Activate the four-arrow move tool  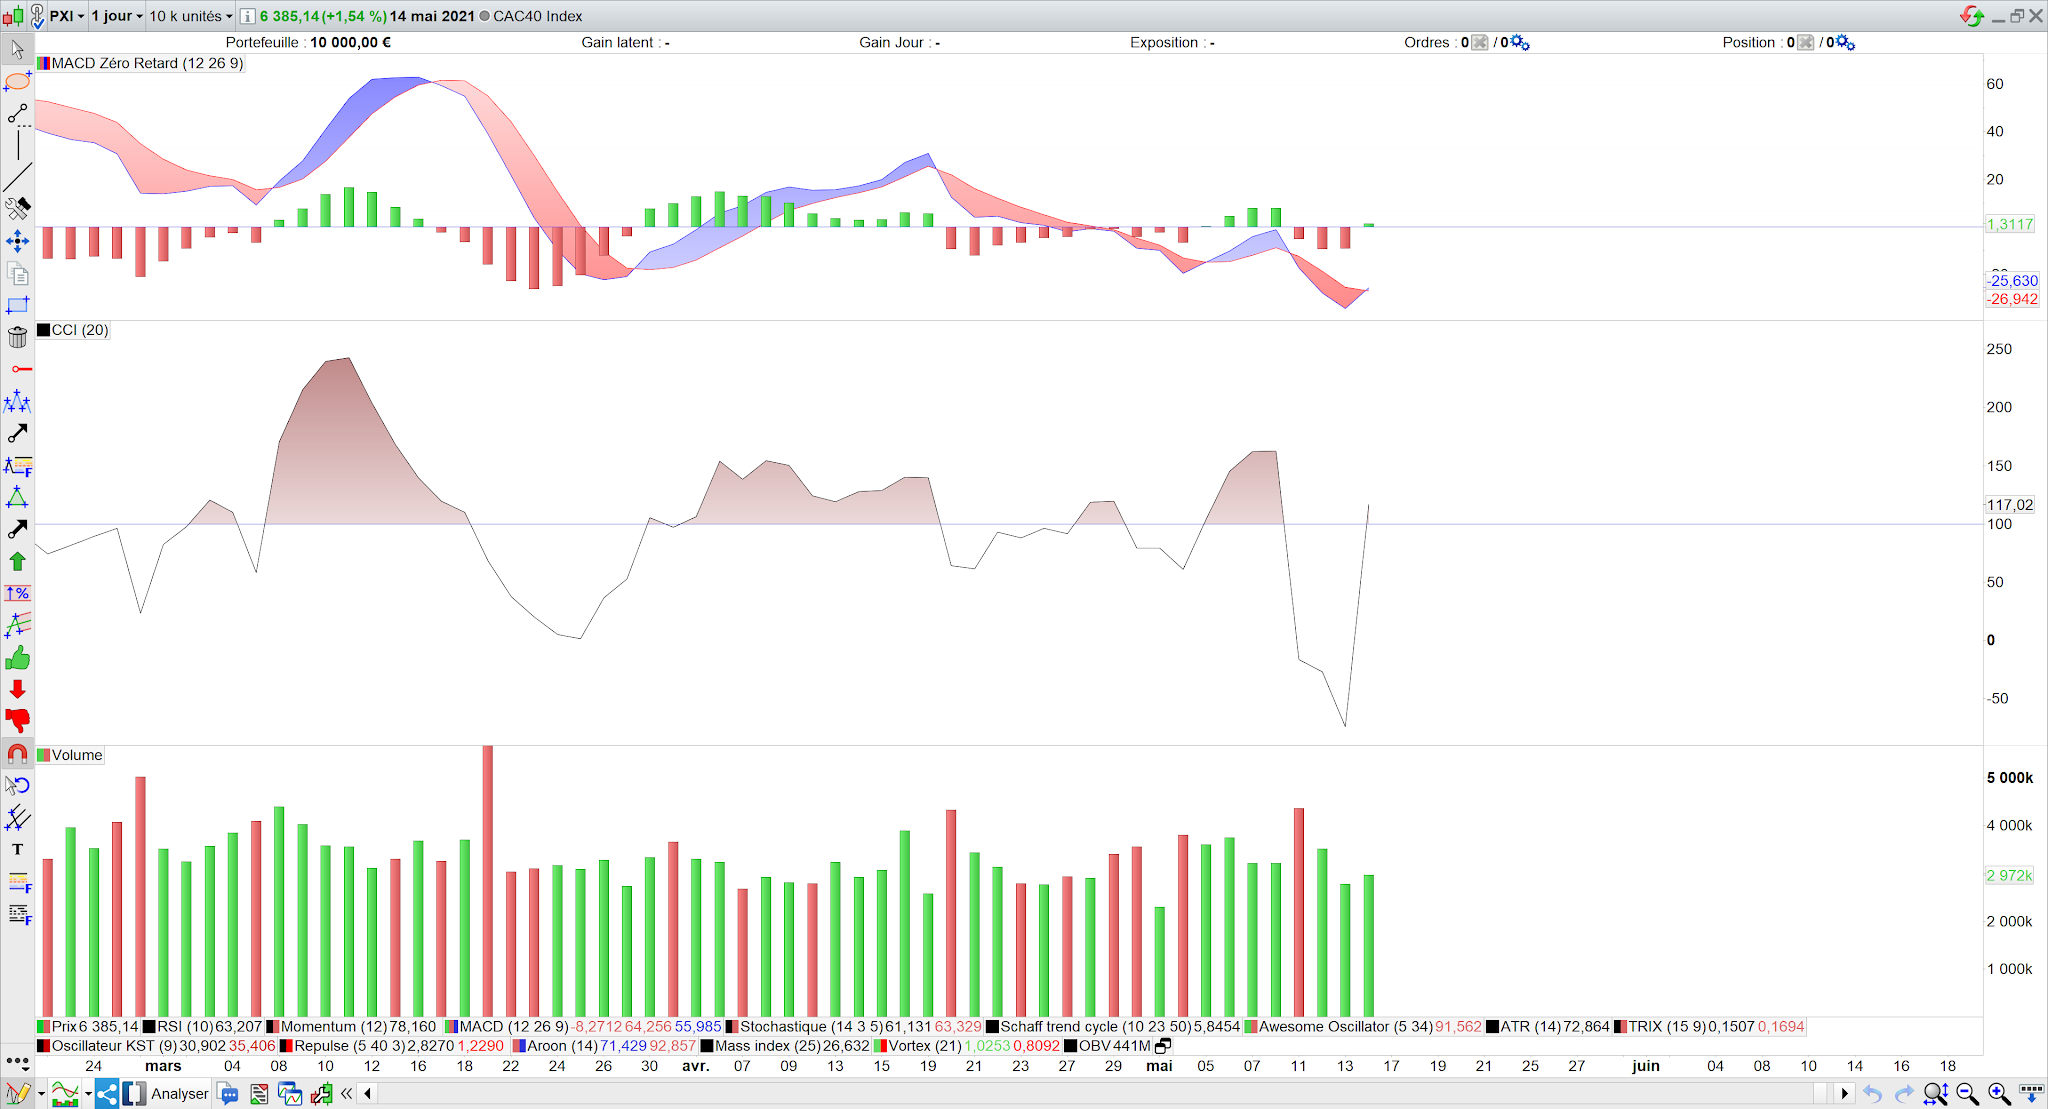coord(17,241)
